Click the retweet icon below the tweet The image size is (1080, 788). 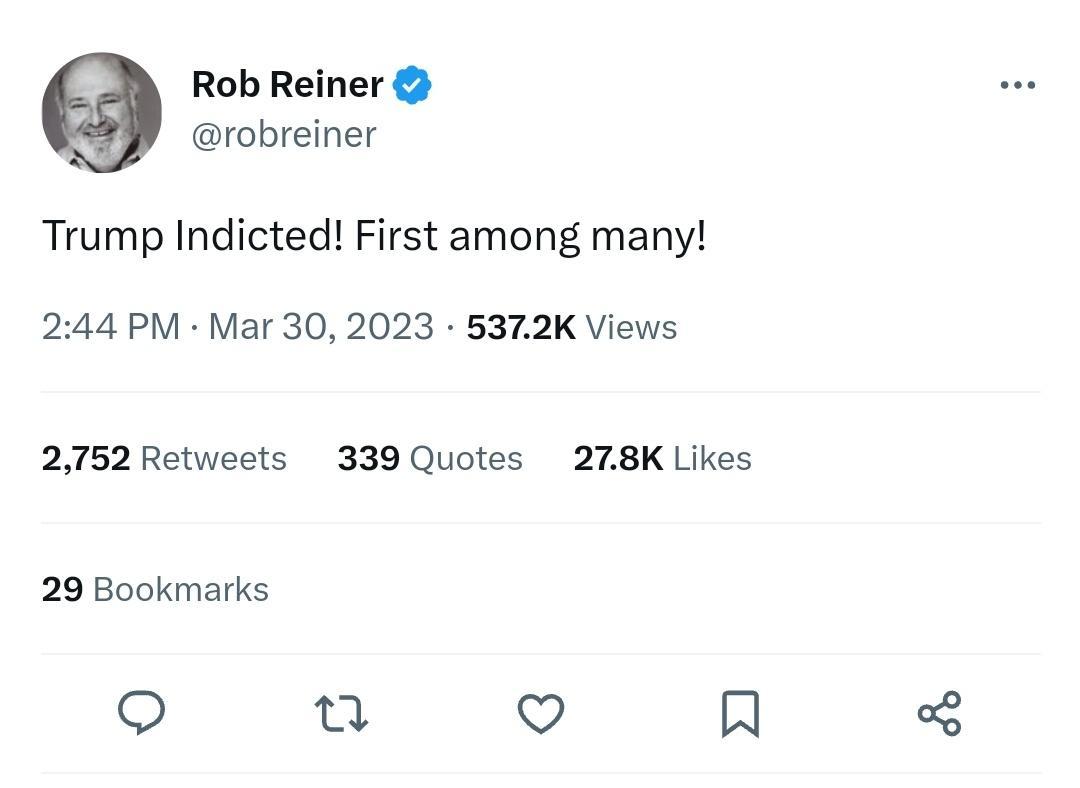(x=341, y=712)
